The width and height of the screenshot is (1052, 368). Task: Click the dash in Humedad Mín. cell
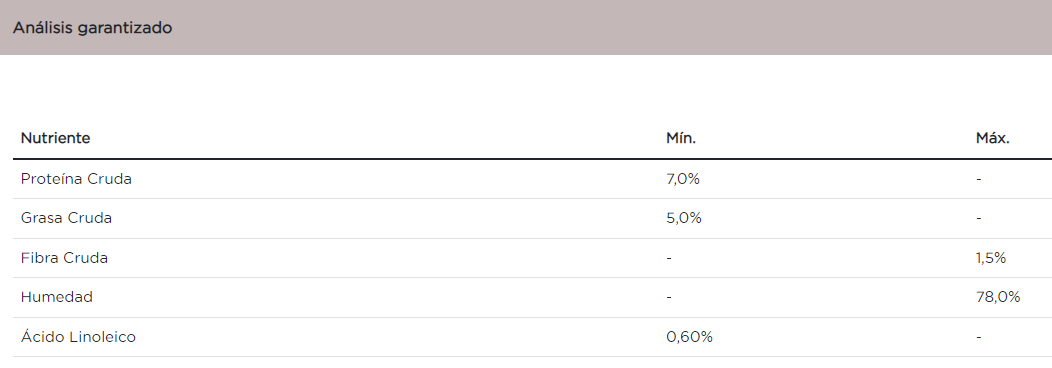669,298
